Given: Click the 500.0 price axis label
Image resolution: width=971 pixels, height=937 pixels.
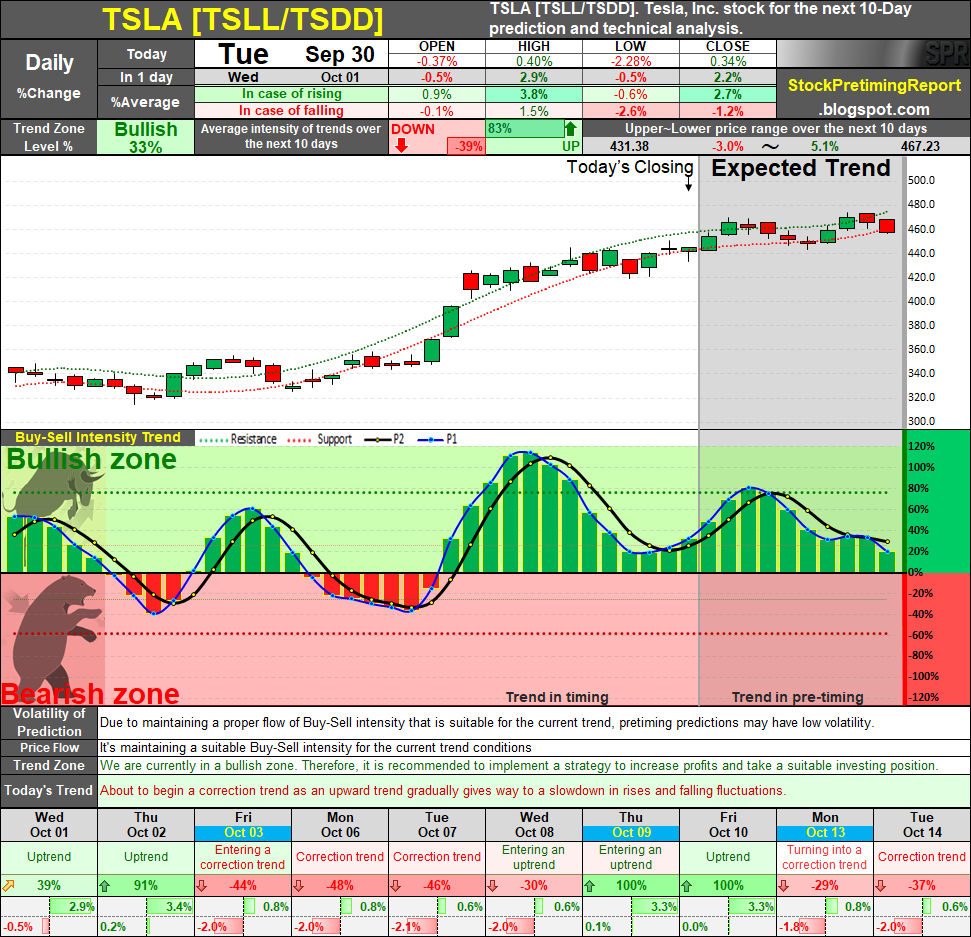Looking at the screenshot, I should 921,180.
